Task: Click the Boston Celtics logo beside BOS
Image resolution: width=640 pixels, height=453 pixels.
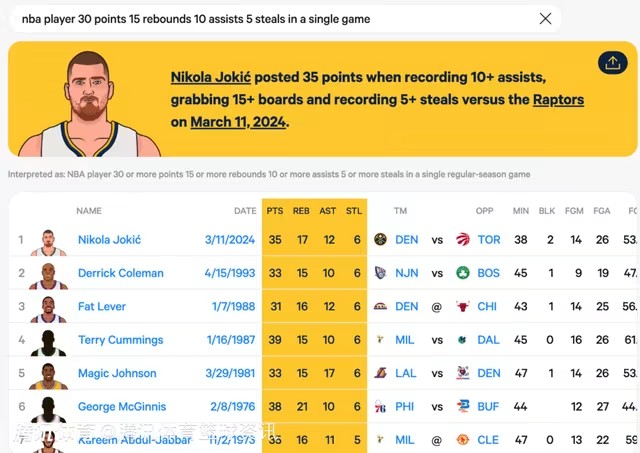Action: pyautogui.click(x=463, y=273)
